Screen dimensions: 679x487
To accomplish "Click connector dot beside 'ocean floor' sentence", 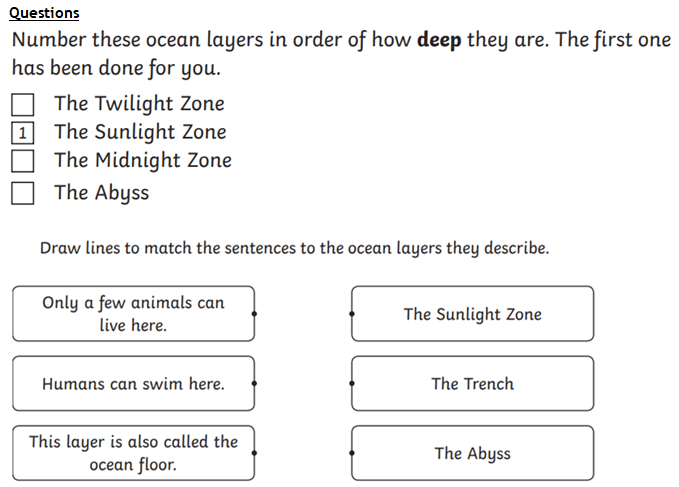I will pyautogui.click(x=254, y=453).
